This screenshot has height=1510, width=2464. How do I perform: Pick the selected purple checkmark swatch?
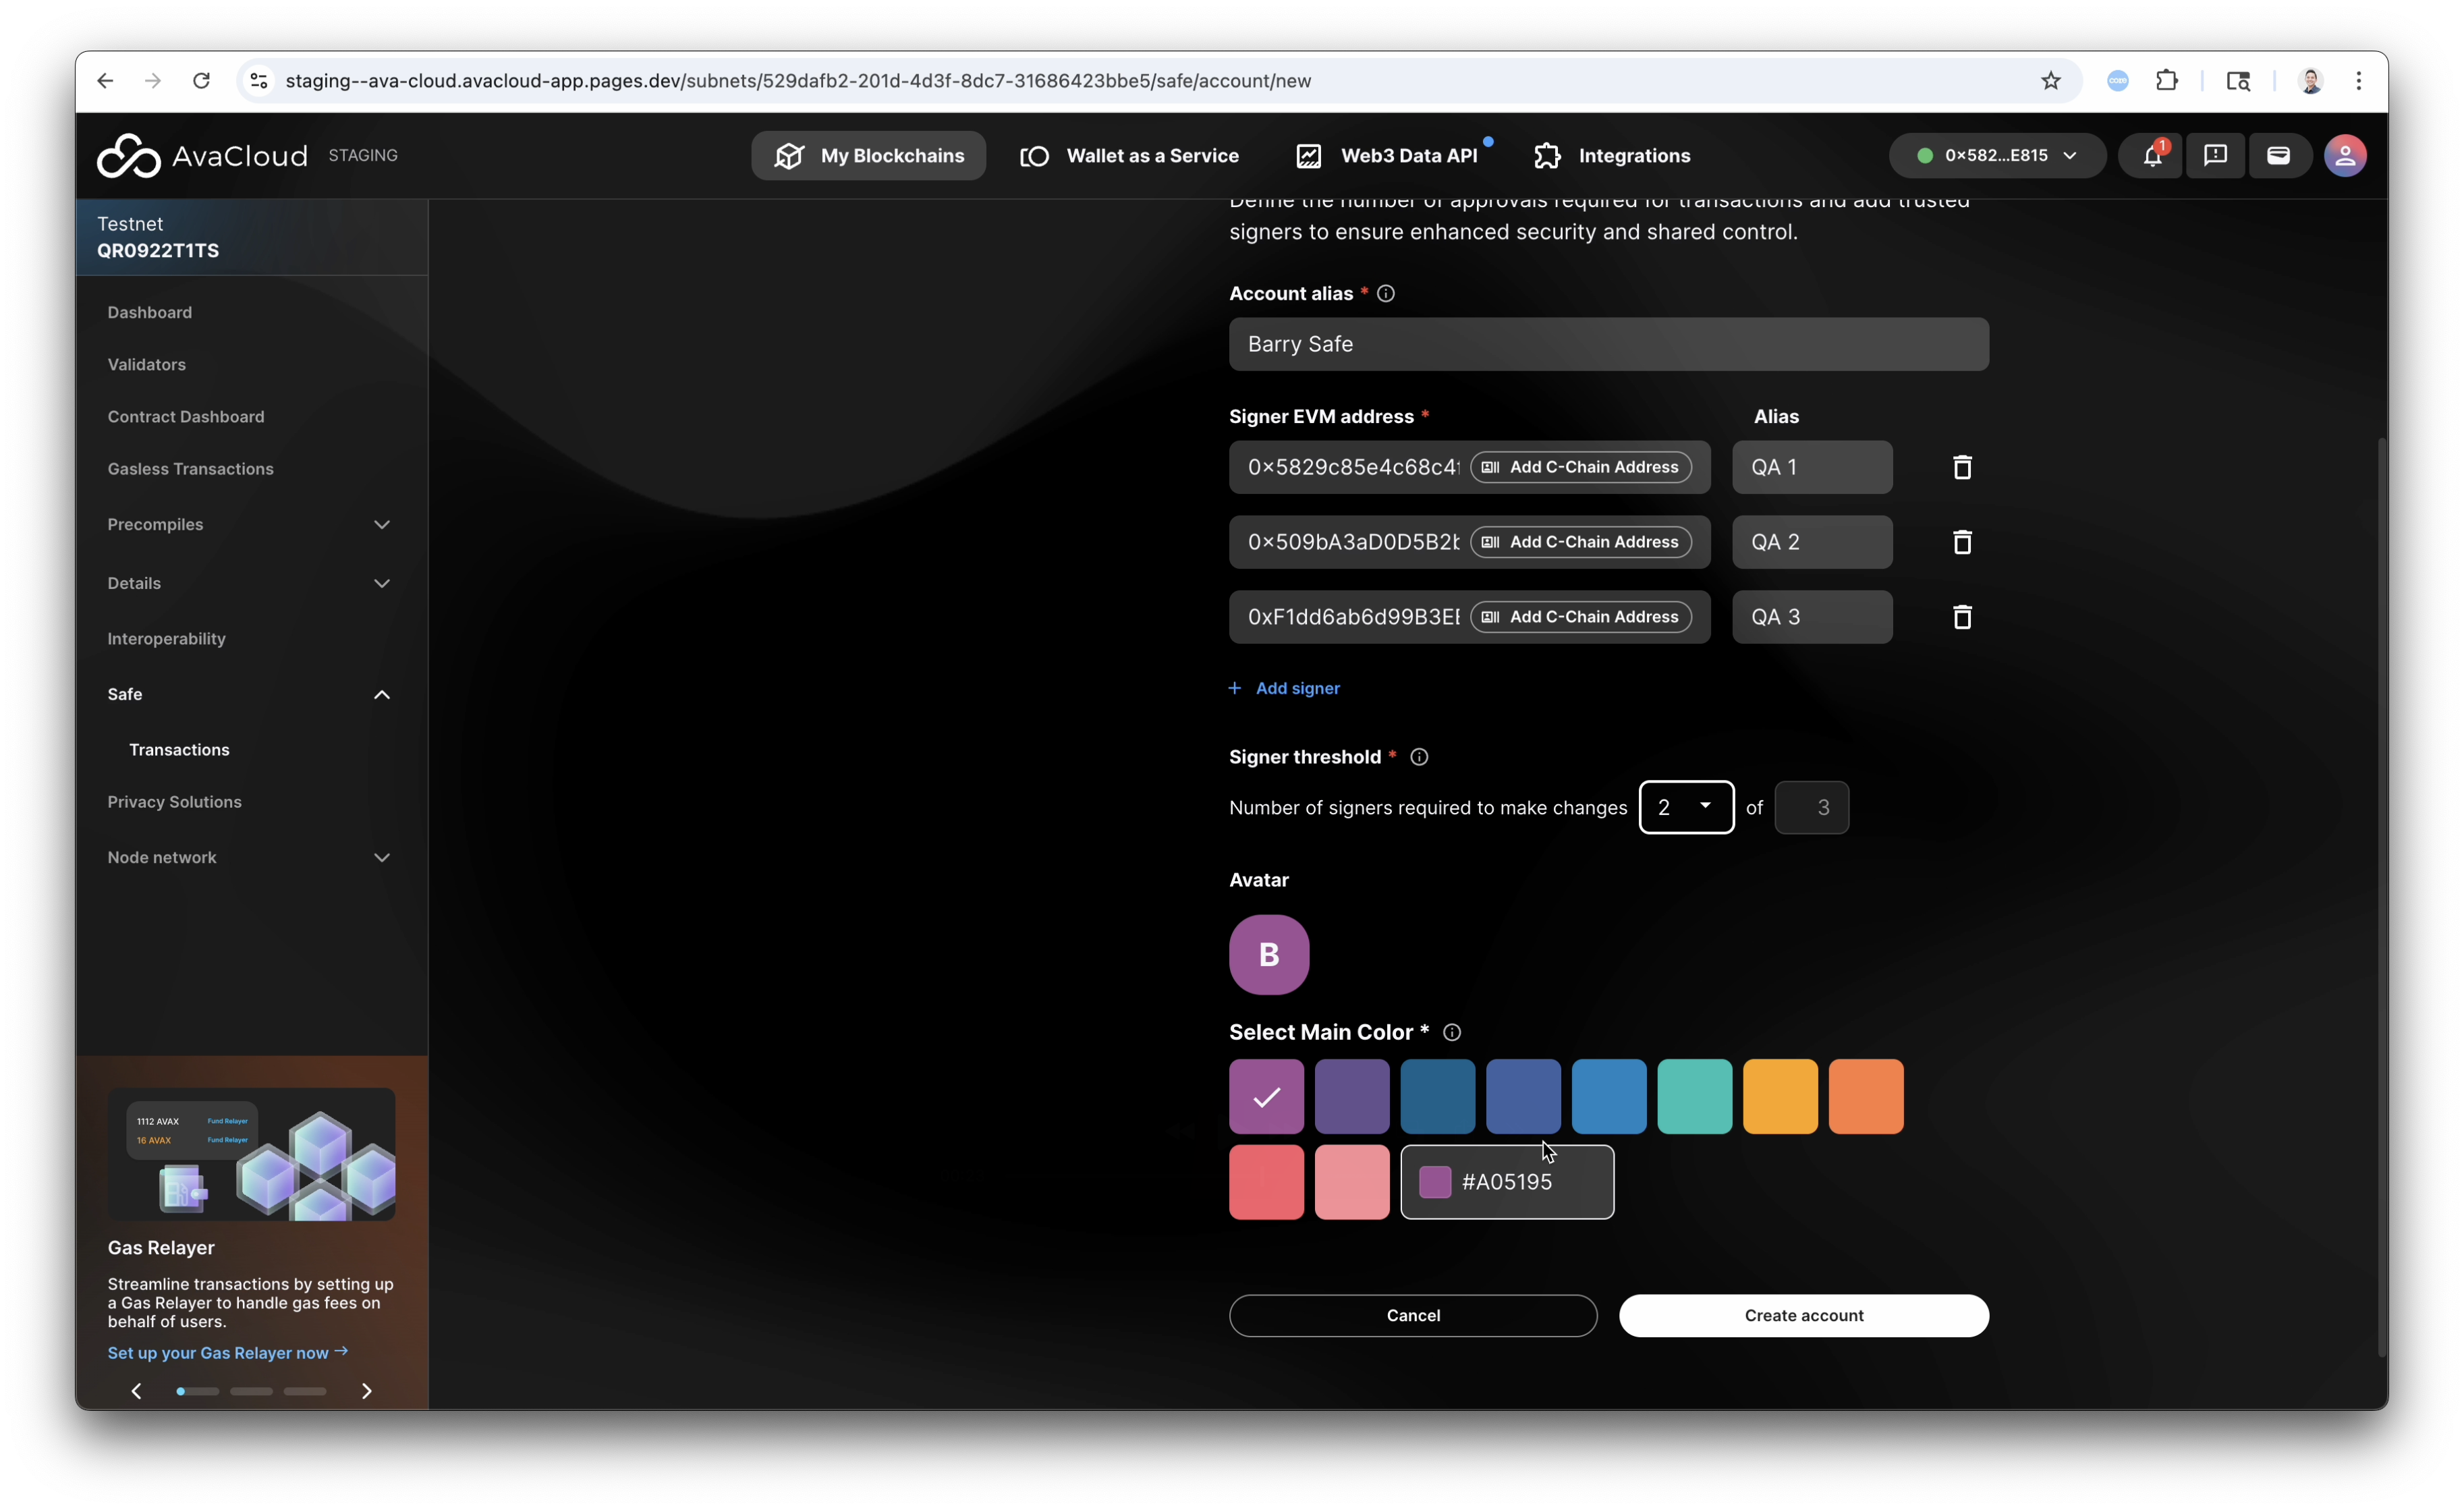pyautogui.click(x=1266, y=1097)
